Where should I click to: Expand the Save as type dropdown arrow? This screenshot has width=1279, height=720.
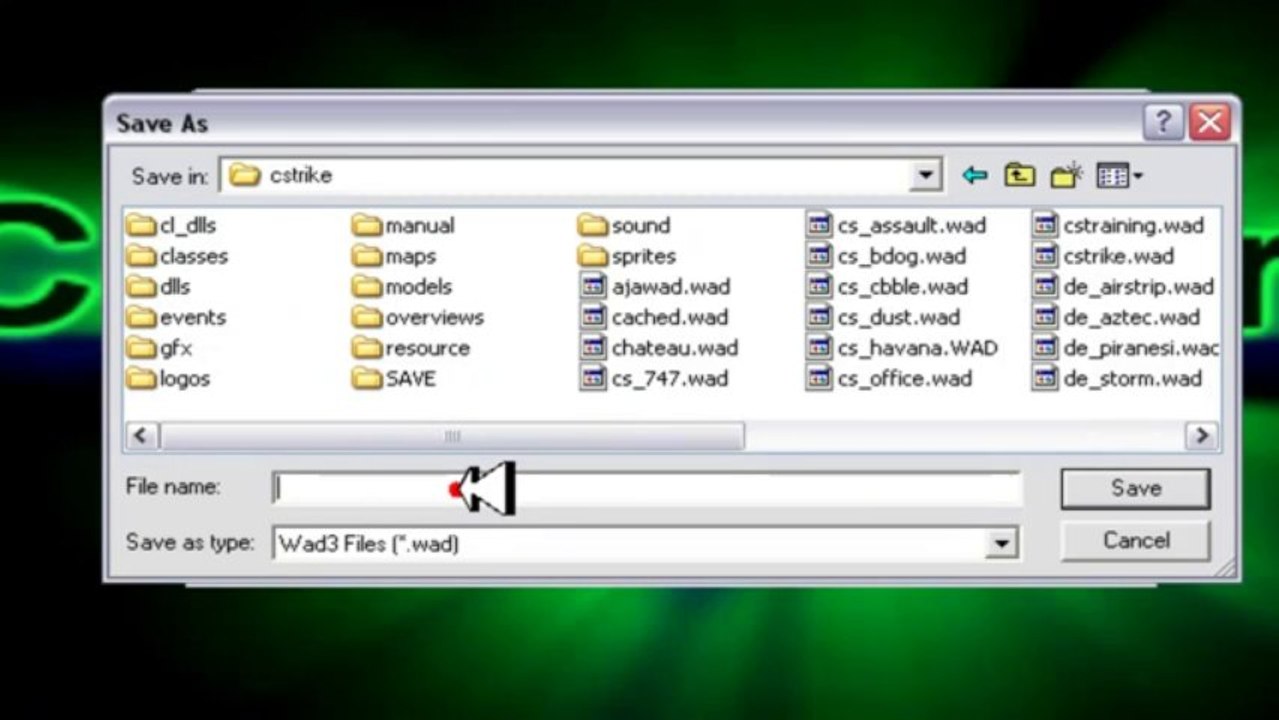(1001, 544)
